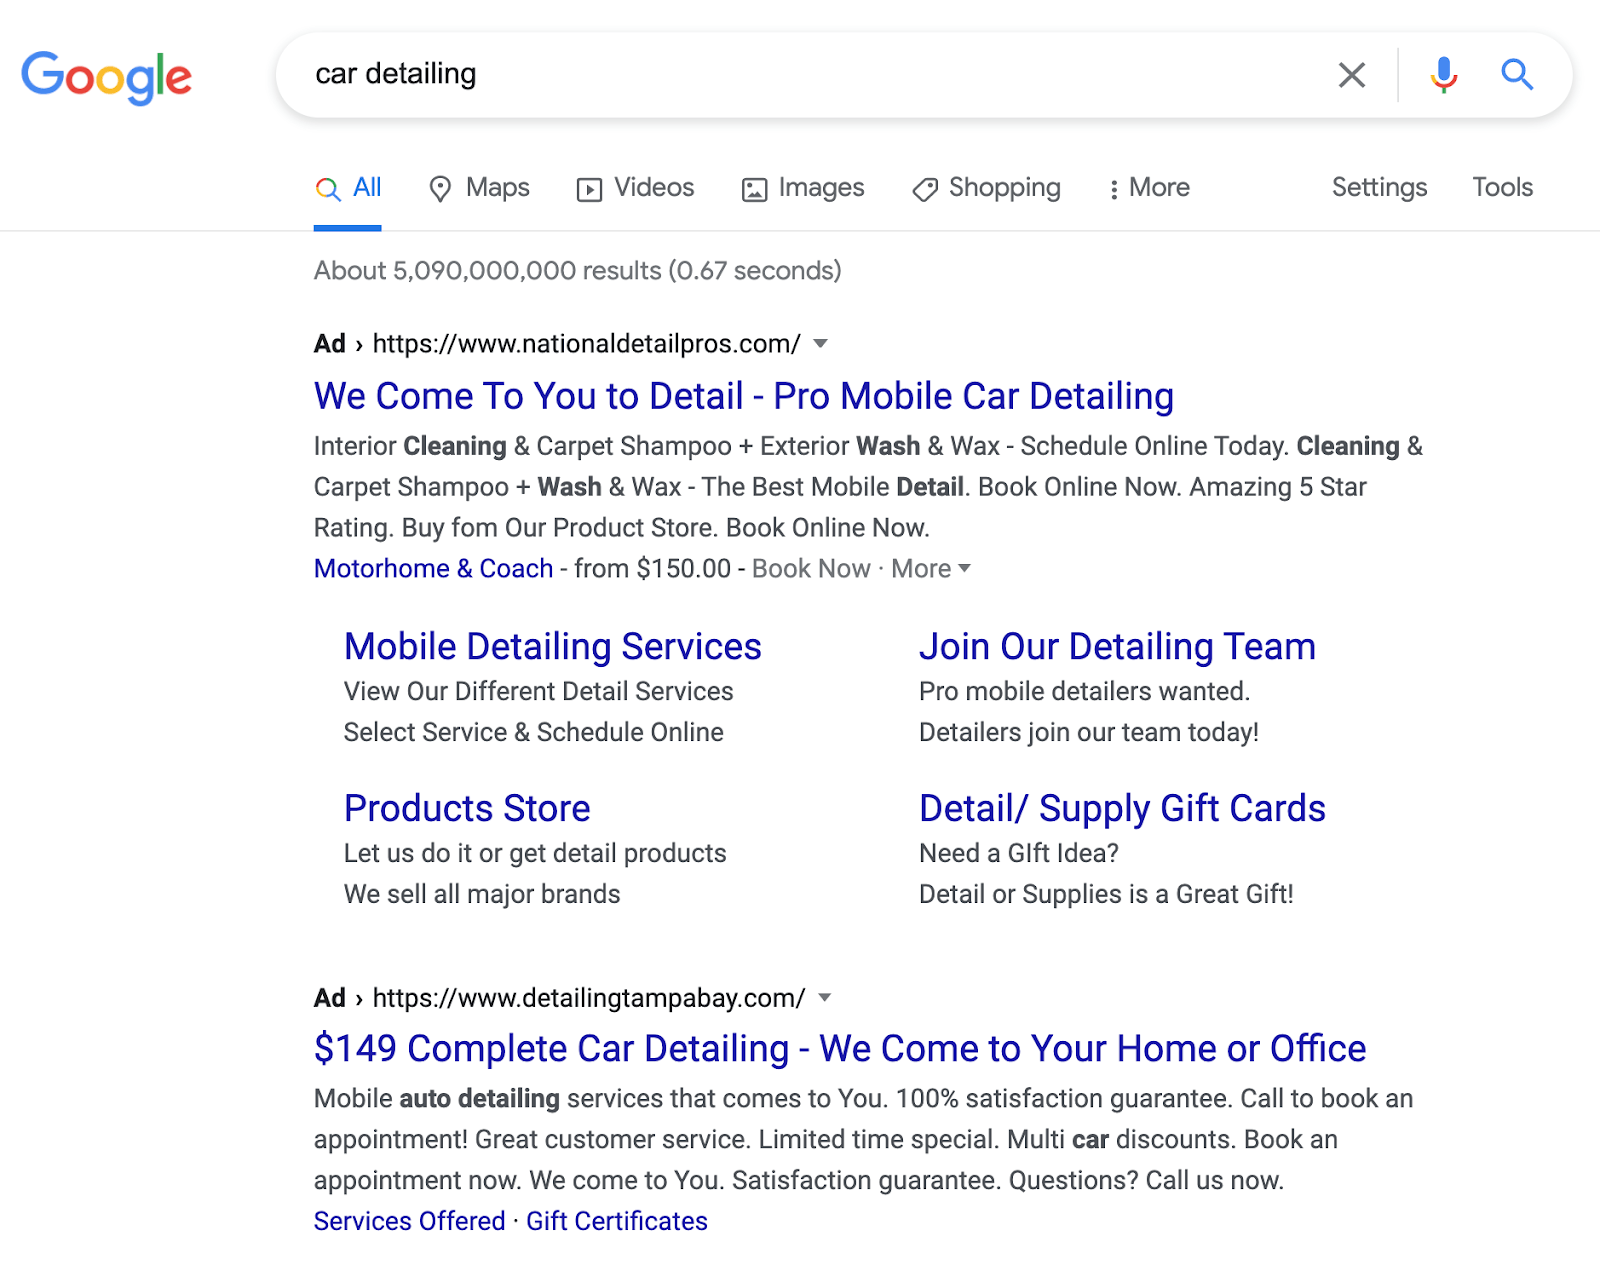The width and height of the screenshot is (1600, 1271).
Task: Click 'View Our Different Detail Services' text
Action: click(x=539, y=691)
